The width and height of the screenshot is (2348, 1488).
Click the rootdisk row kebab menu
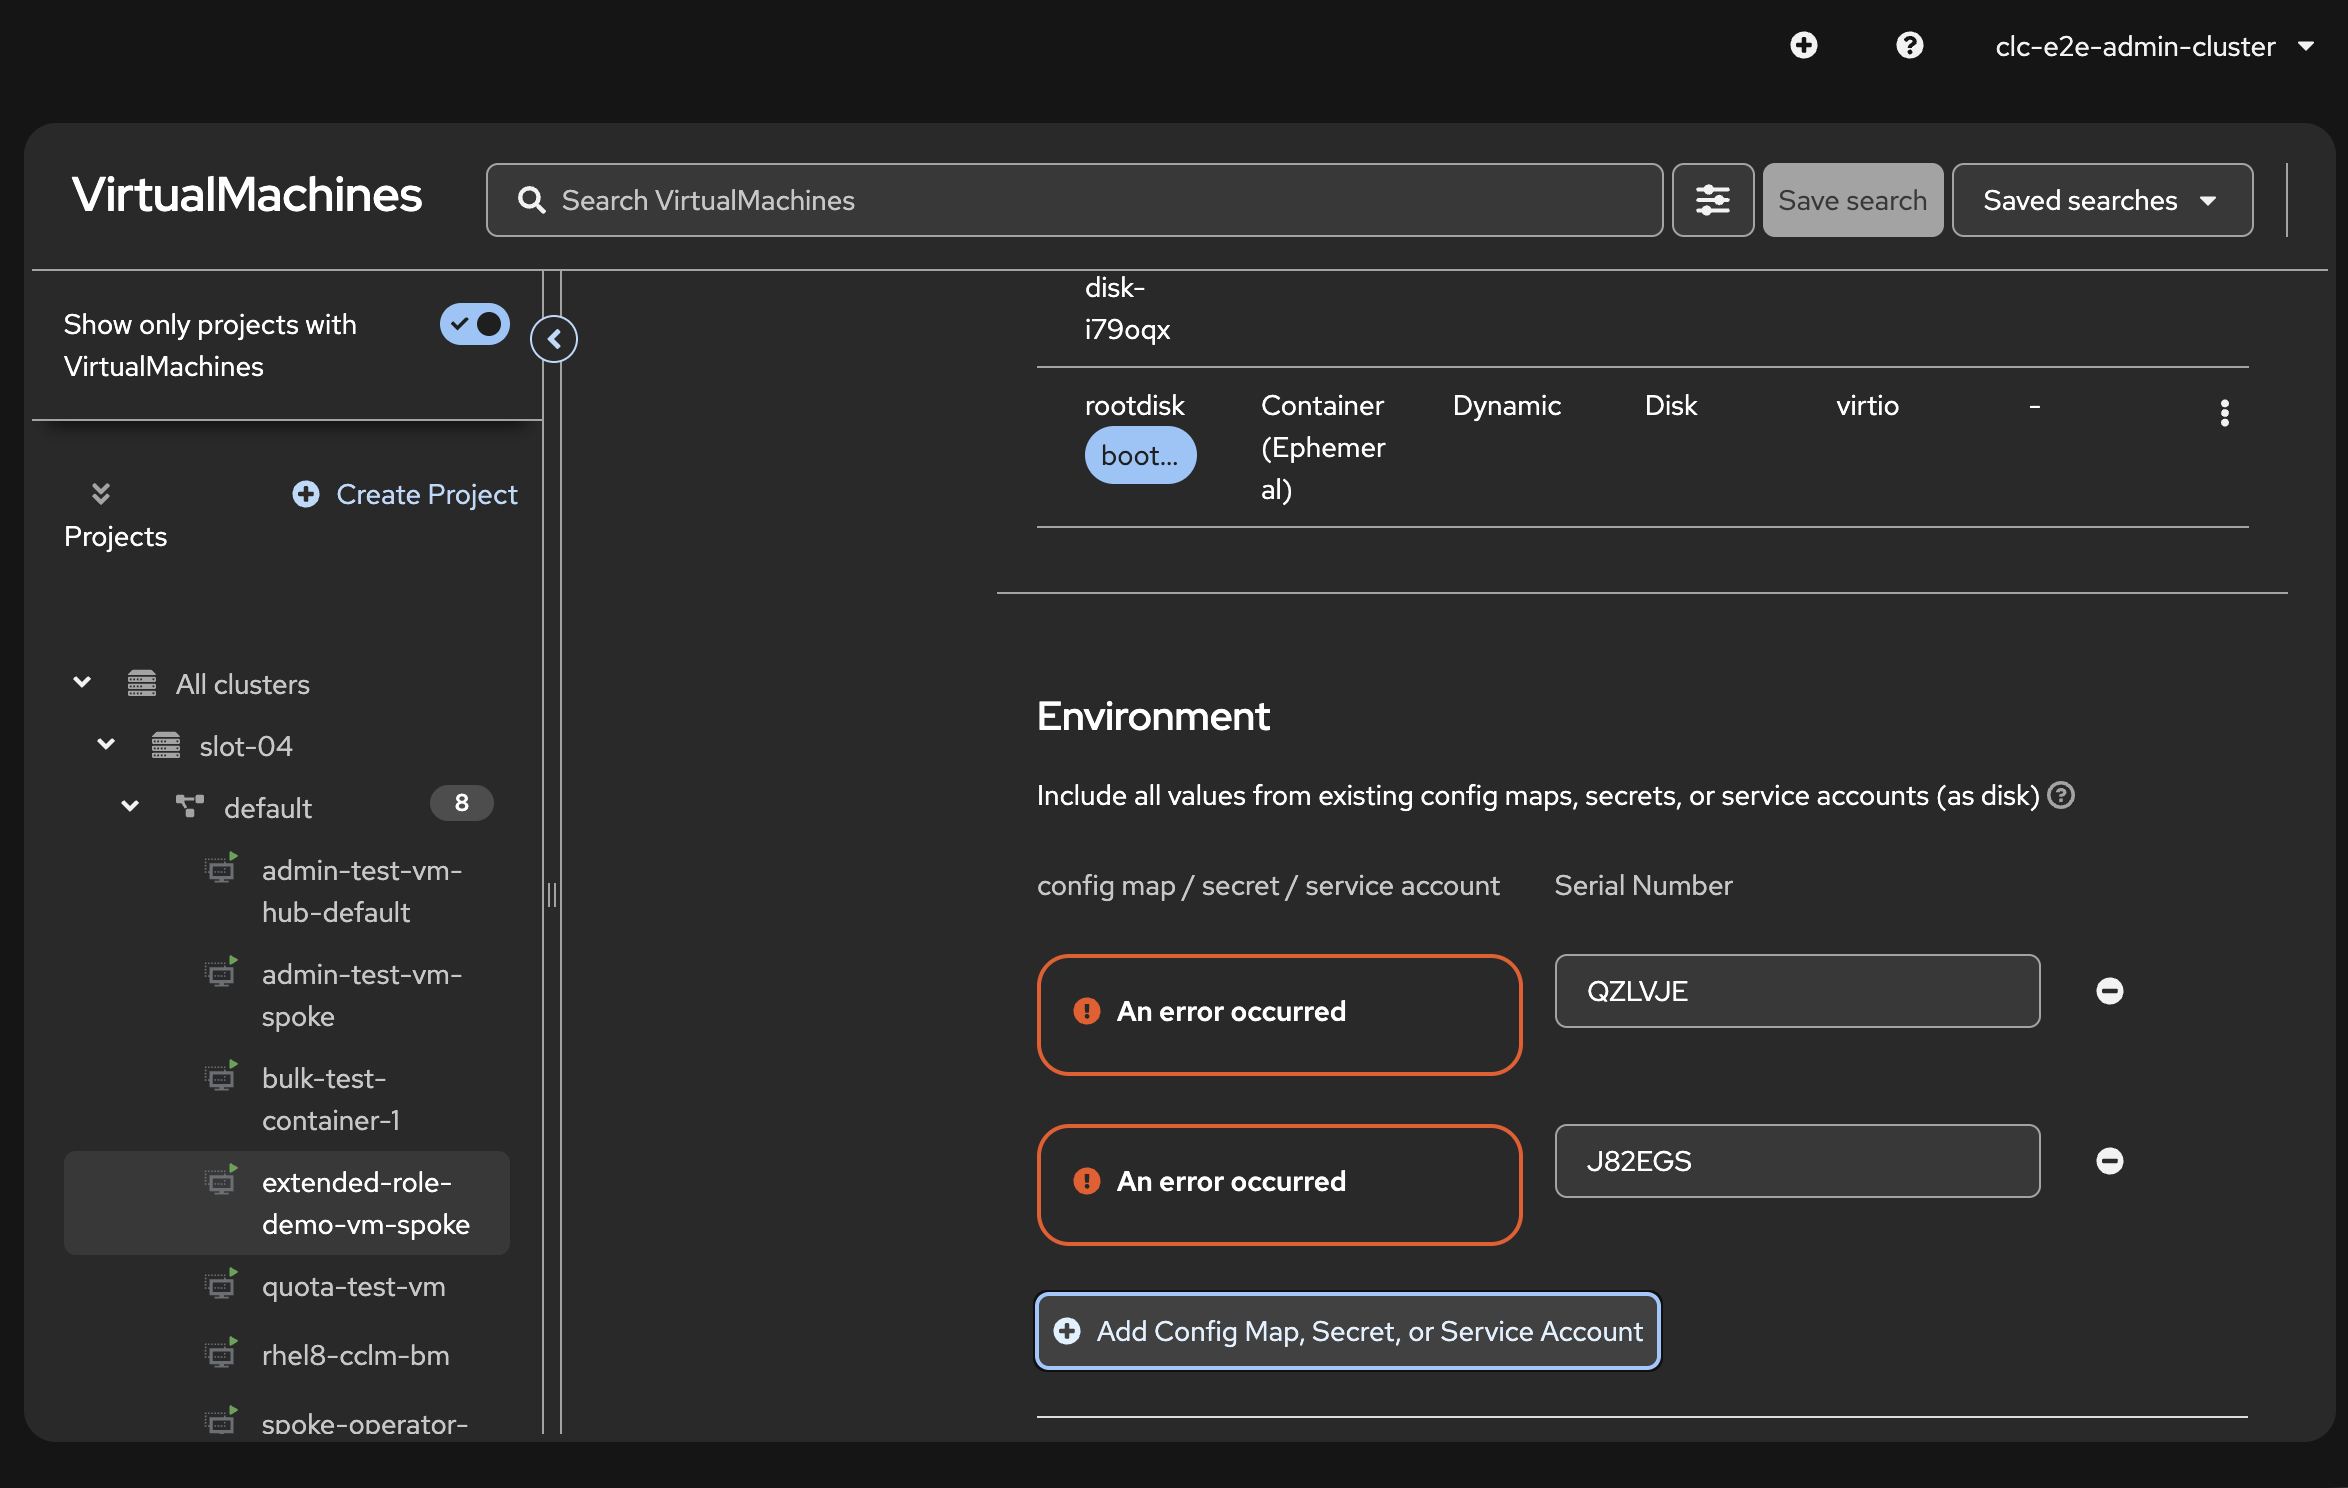pos(2224,412)
